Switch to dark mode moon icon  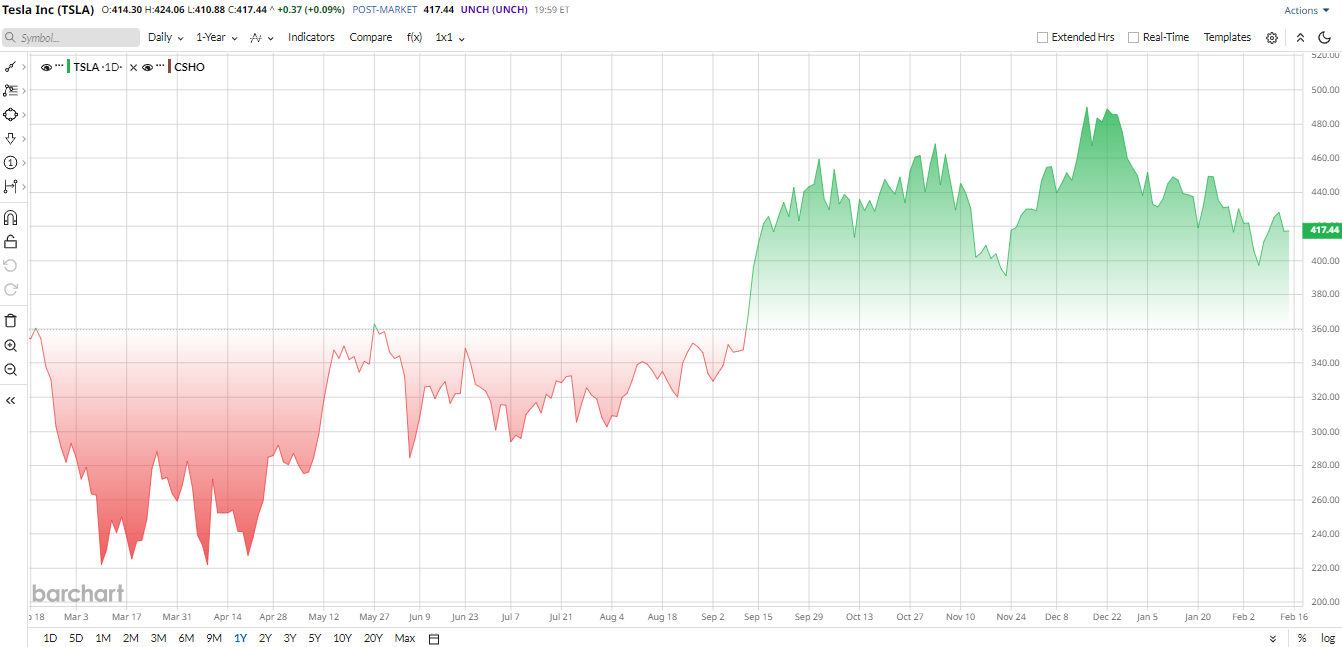(1325, 38)
